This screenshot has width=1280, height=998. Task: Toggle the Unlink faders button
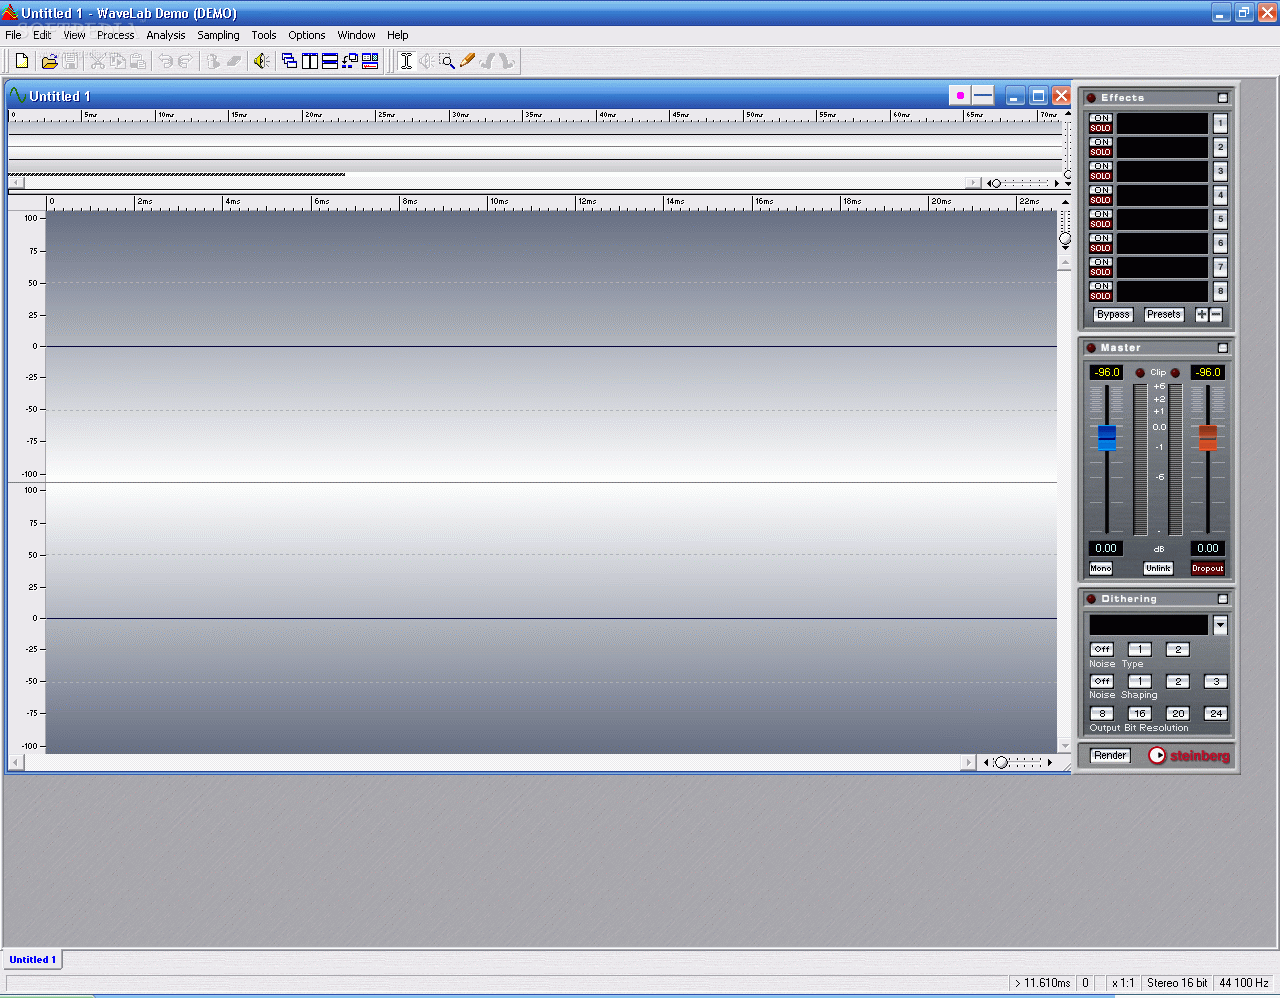pyautogui.click(x=1158, y=568)
